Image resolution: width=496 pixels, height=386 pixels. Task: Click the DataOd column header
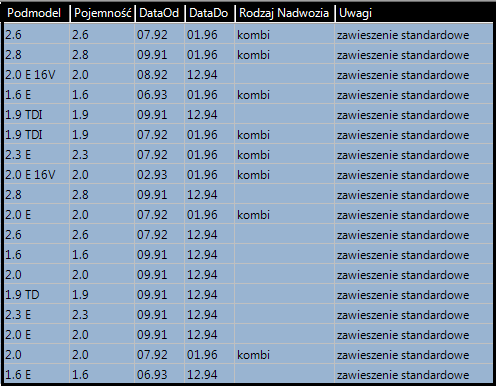point(160,13)
